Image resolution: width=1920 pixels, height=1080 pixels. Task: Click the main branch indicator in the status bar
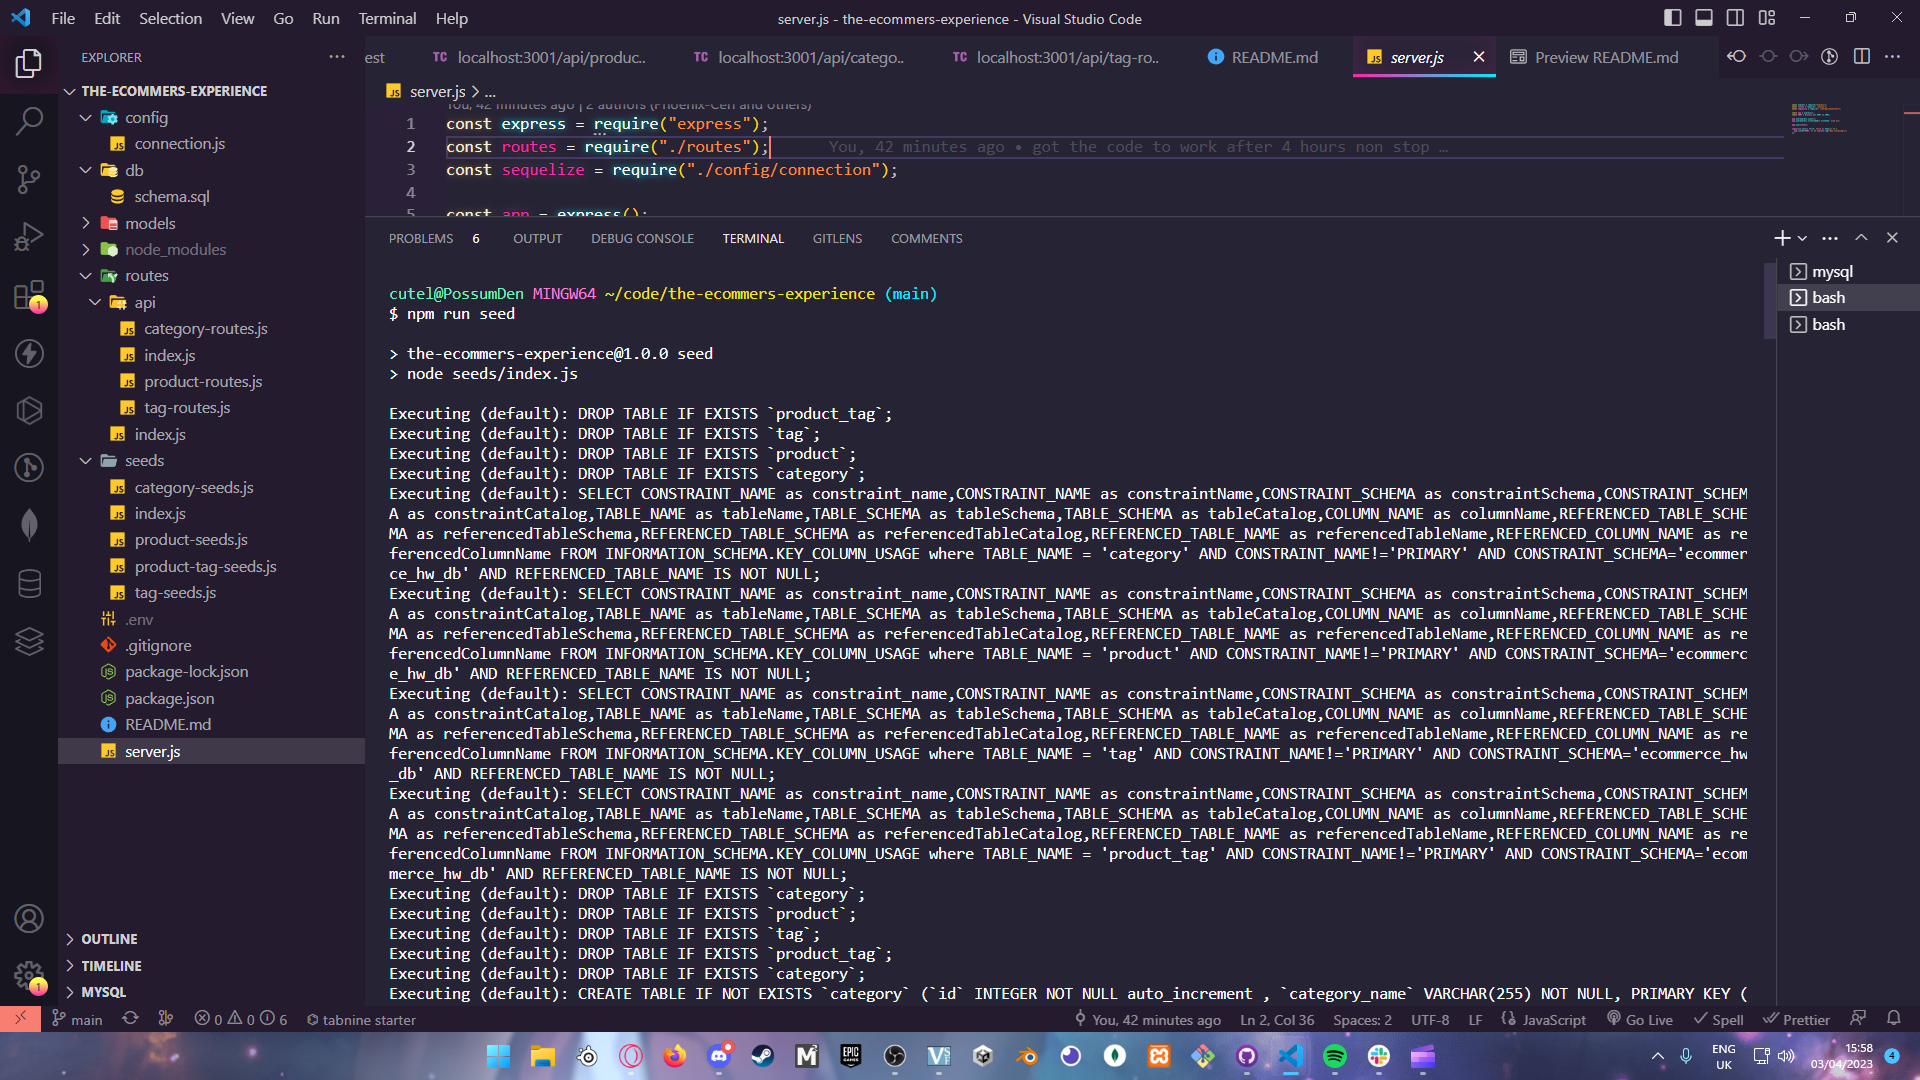pos(77,1019)
